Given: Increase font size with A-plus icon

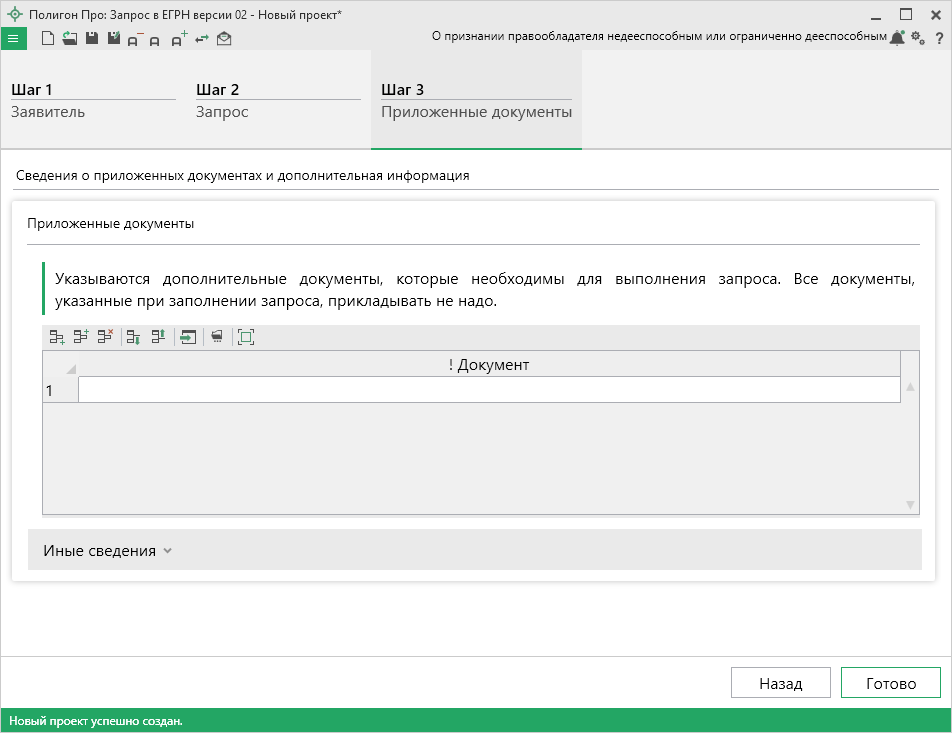Looking at the screenshot, I should [179, 39].
